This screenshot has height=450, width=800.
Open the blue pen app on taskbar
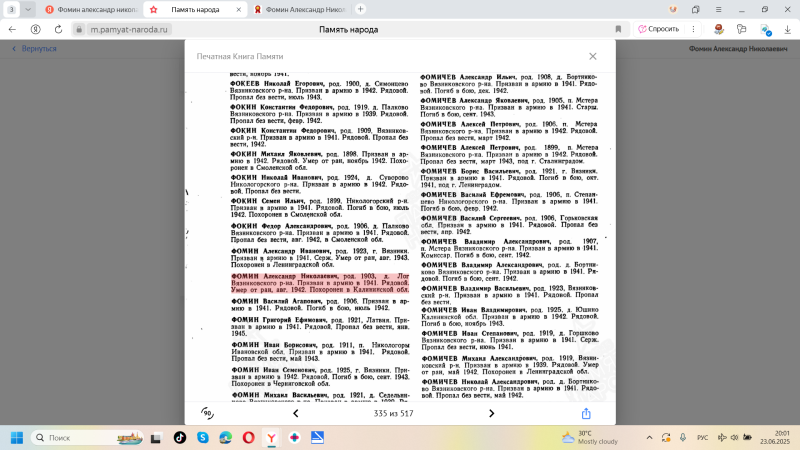[317, 438]
